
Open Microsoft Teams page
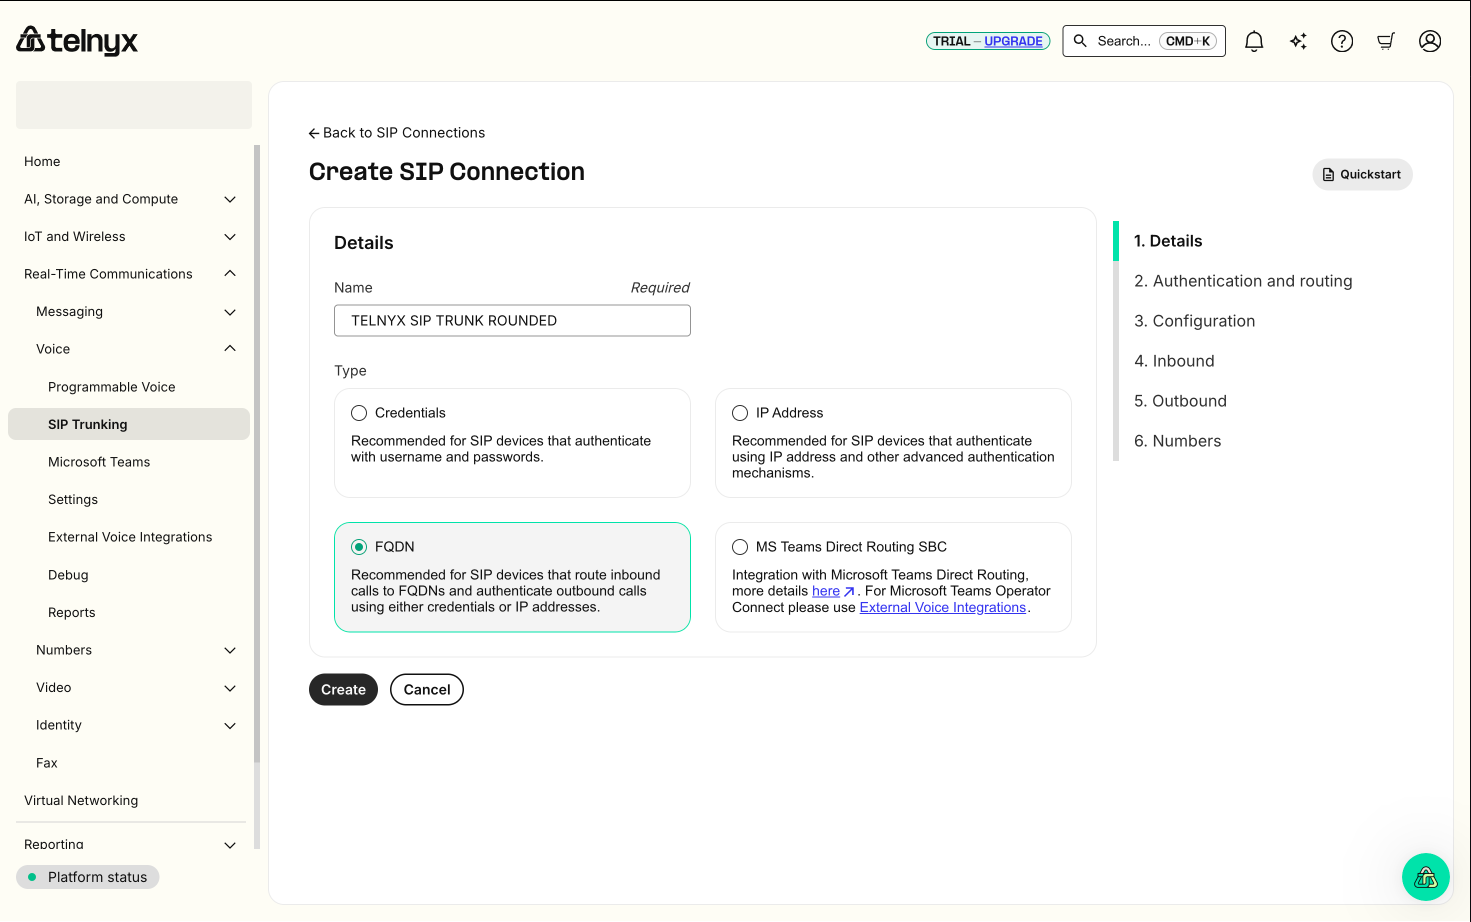pyautogui.click(x=99, y=462)
